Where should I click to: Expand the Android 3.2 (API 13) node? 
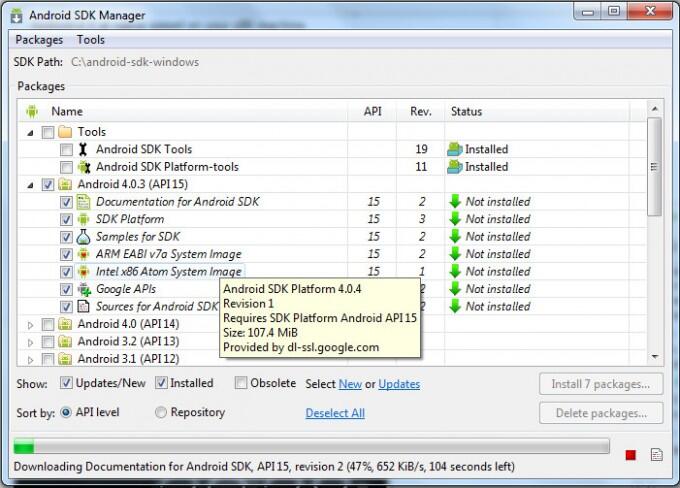[x=30, y=342]
